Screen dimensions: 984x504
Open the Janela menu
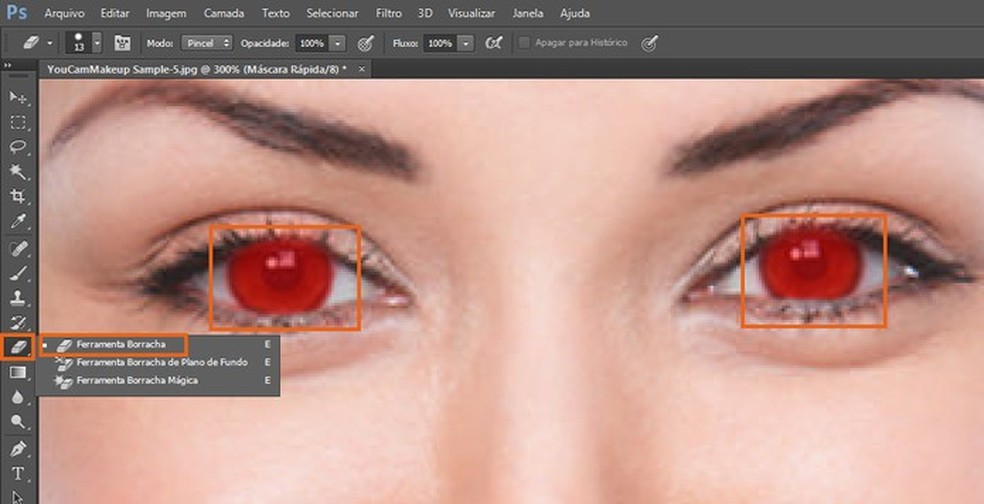pyautogui.click(x=528, y=13)
